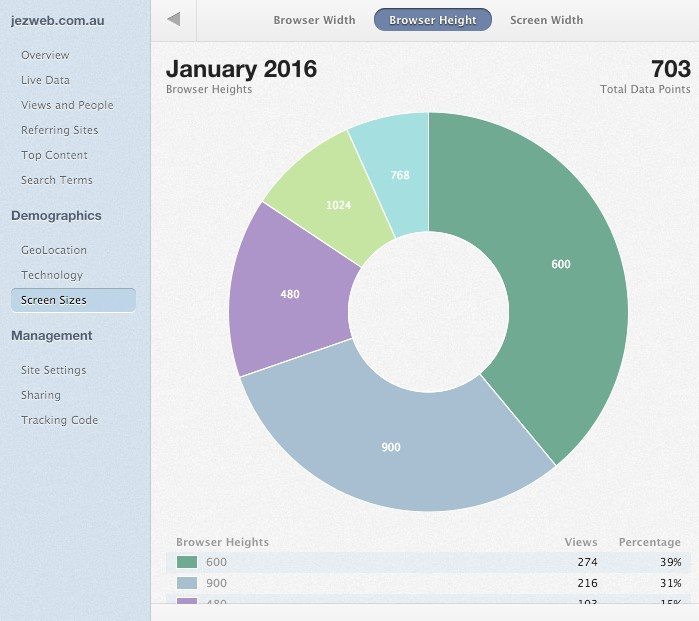Click the 274 views value

[x=587, y=562]
